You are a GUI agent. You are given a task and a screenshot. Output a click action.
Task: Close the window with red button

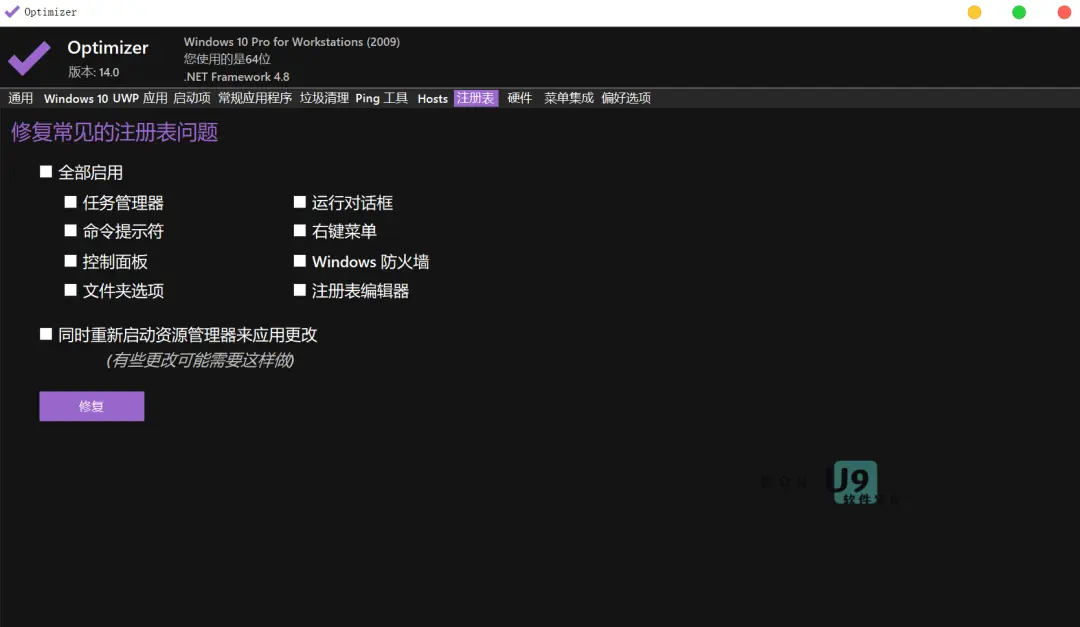pos(1064,12)
